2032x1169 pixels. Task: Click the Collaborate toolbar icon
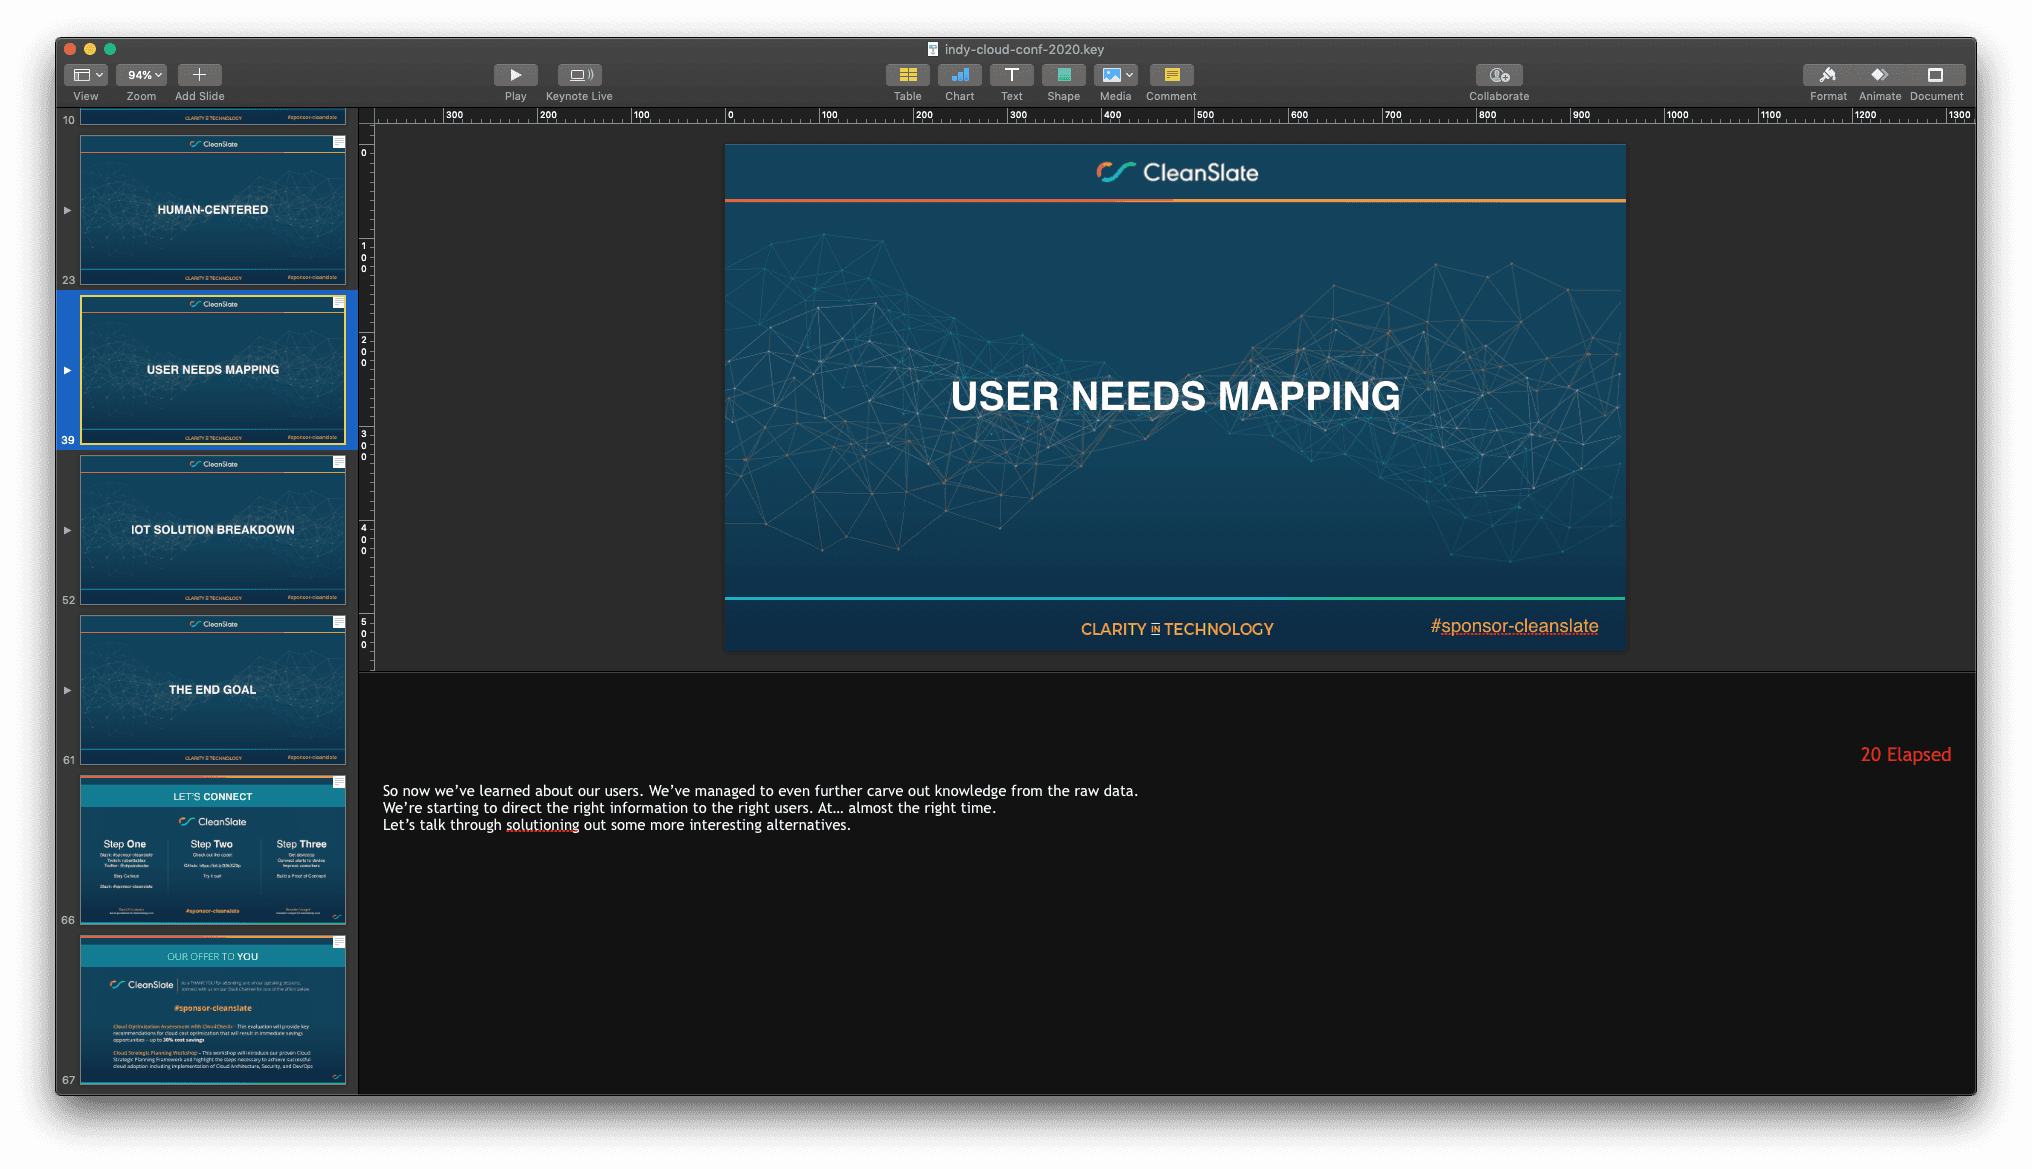click(1498, 75)
